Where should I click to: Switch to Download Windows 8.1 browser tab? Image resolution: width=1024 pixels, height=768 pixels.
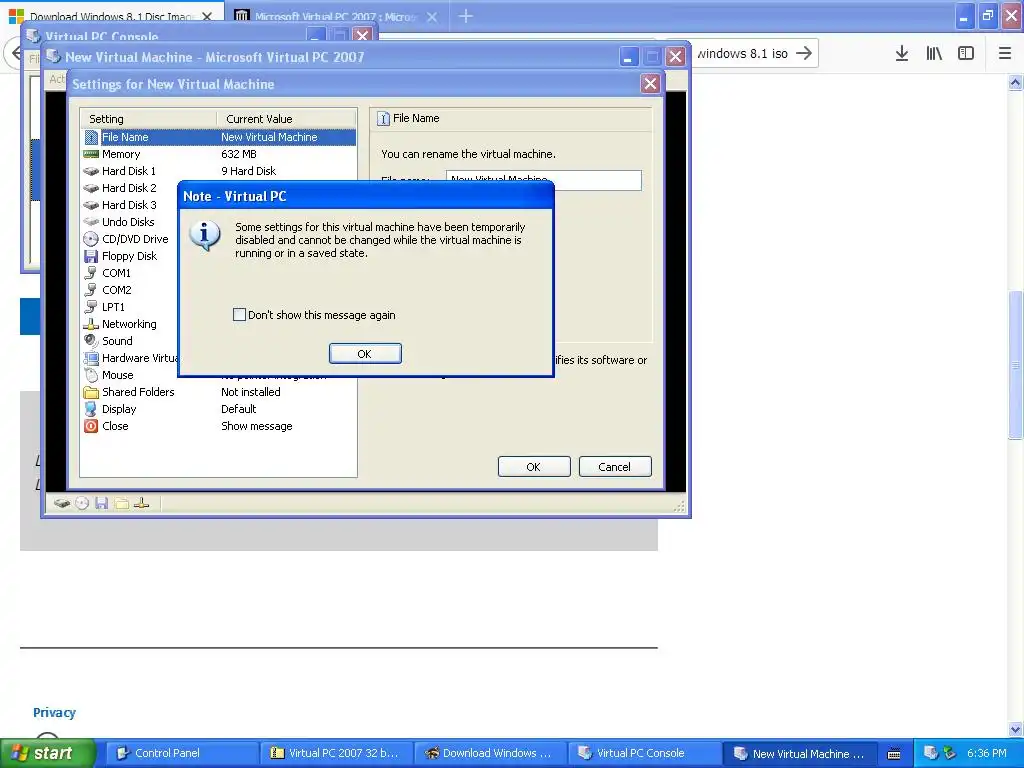112,16
